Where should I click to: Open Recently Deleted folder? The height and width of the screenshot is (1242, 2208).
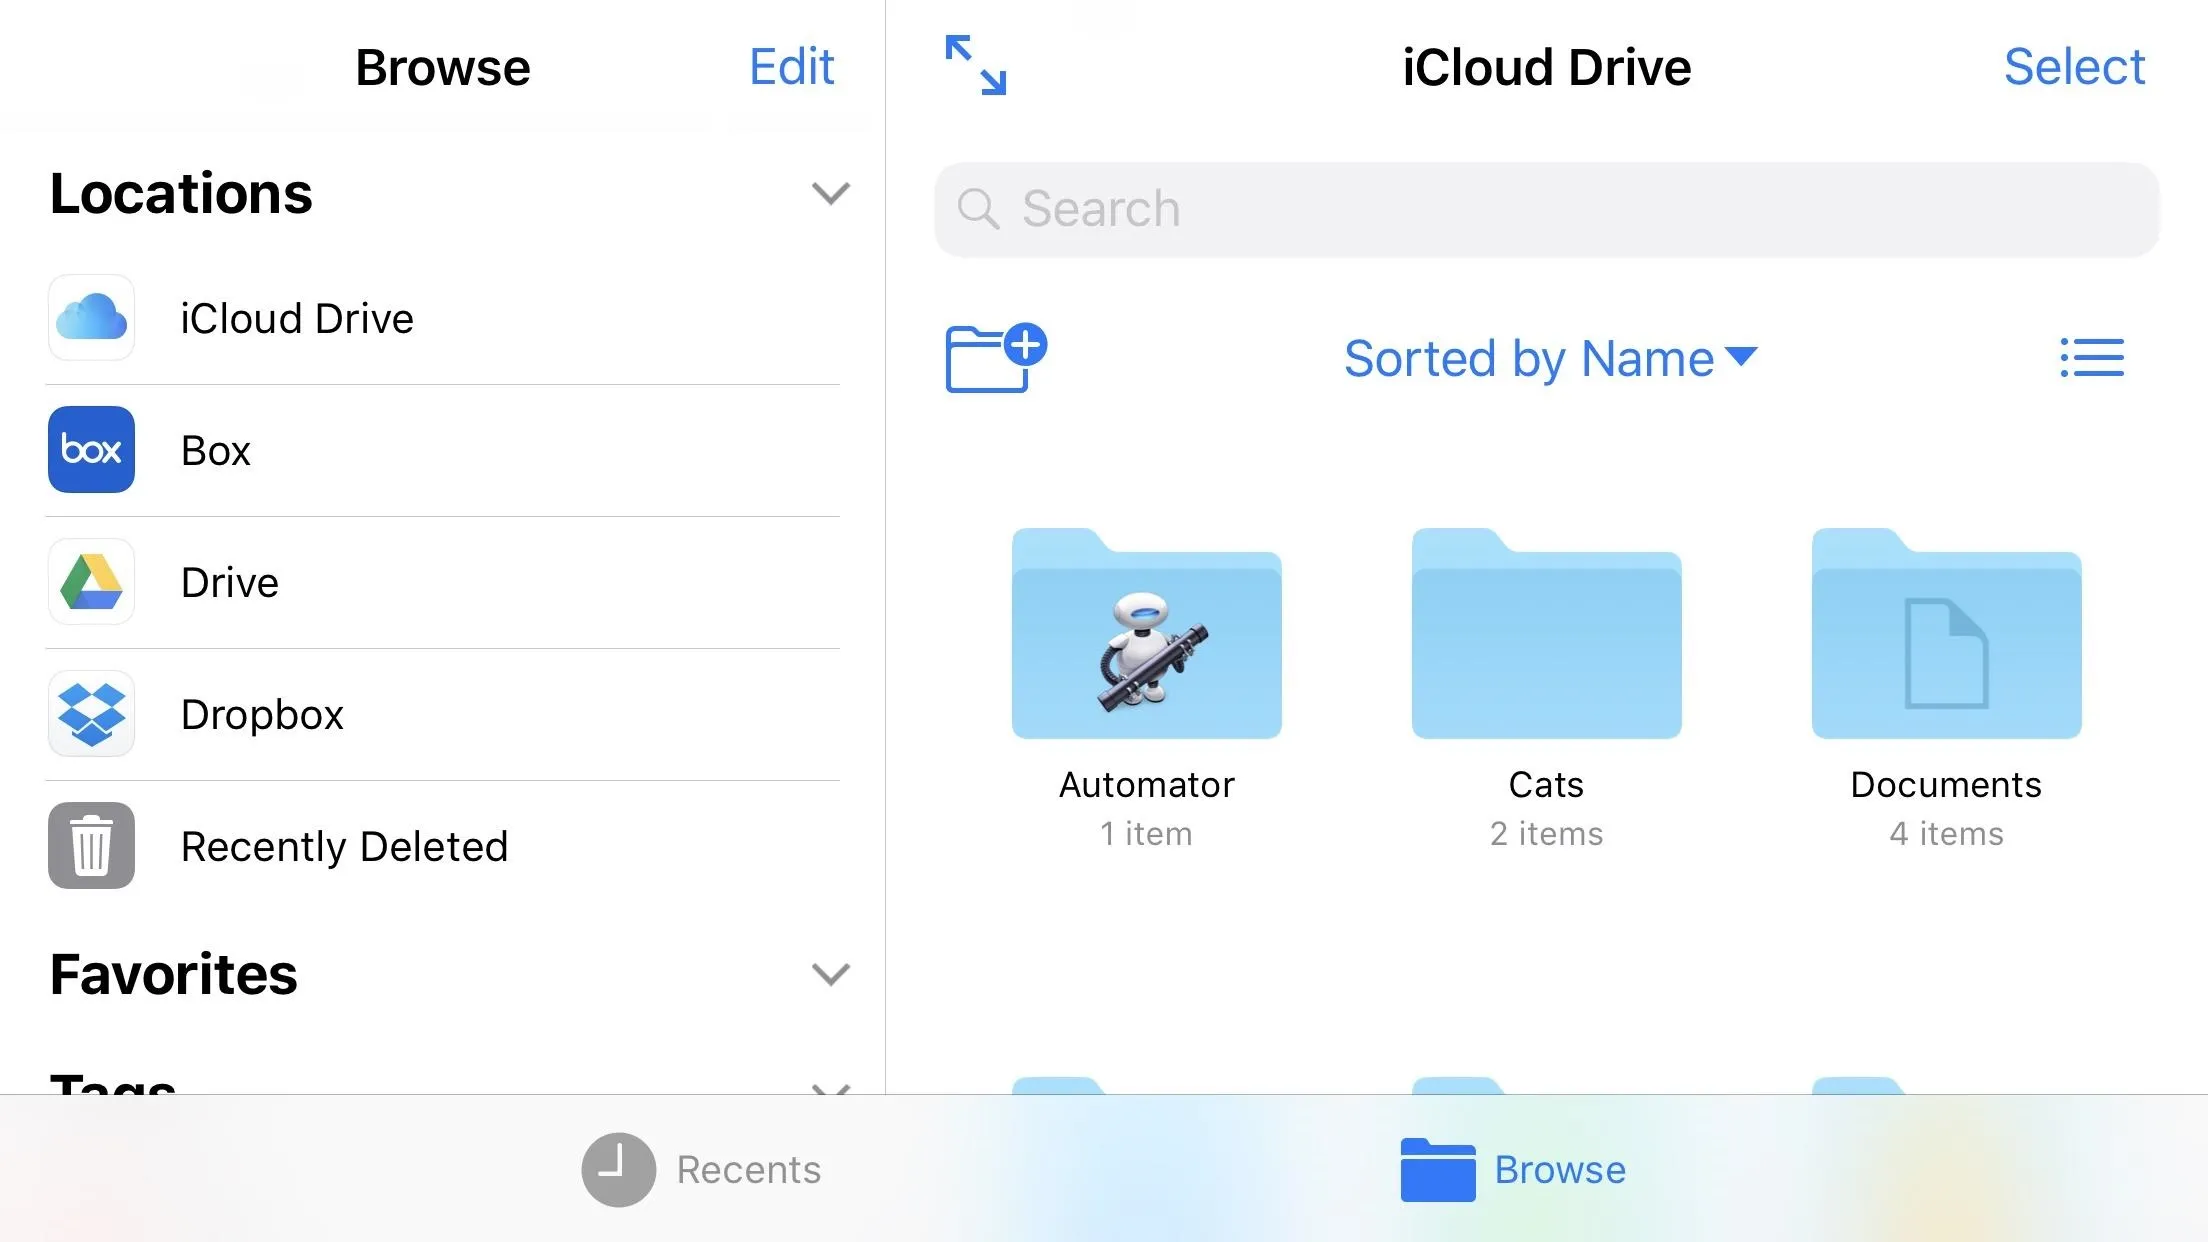pos(344,845)
